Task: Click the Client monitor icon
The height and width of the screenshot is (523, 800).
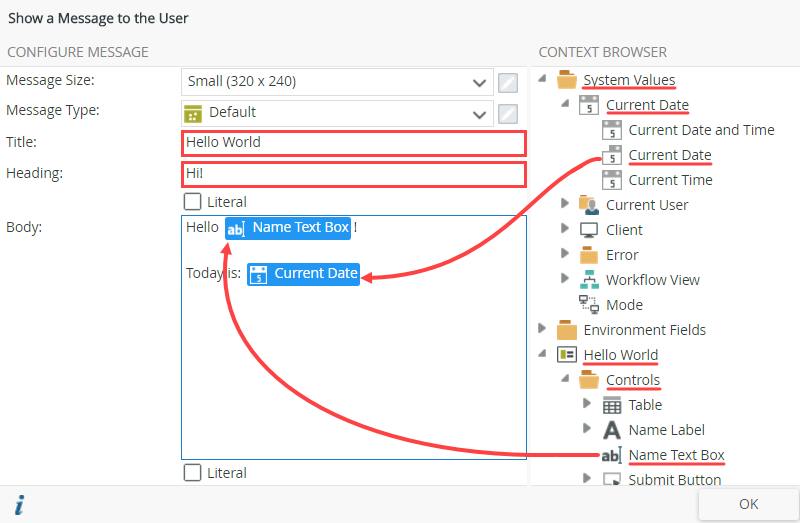Action: click(590, 230)
